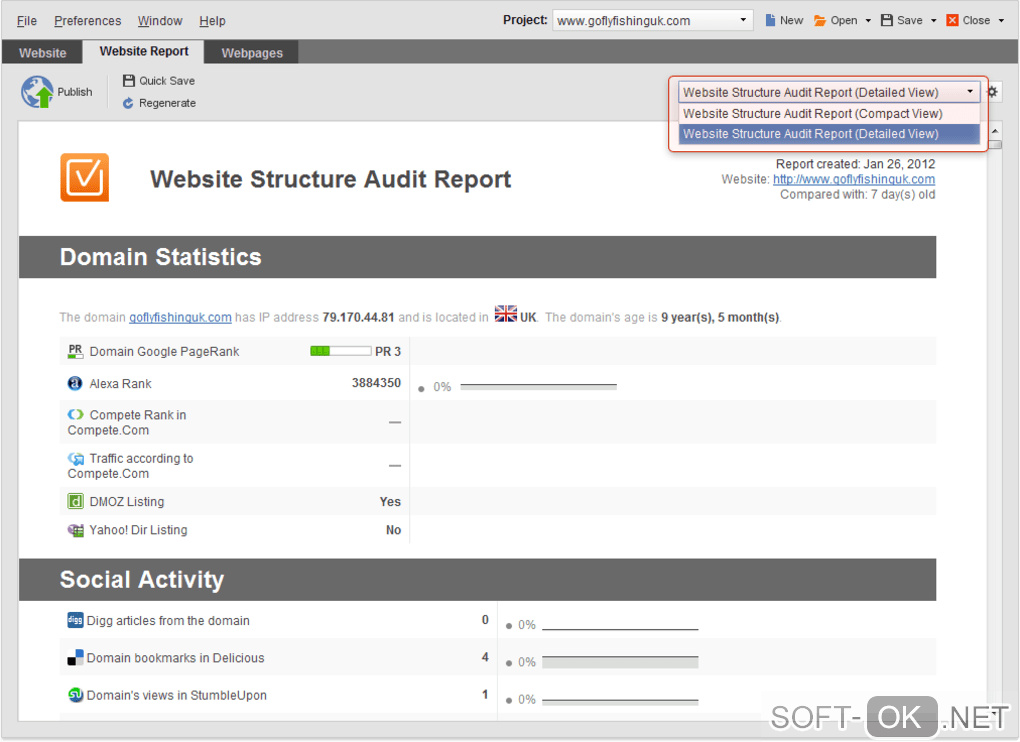Open the goflyfishinguk.com domain link
The image size is (1020, 742).
click(x=180, y=317)
